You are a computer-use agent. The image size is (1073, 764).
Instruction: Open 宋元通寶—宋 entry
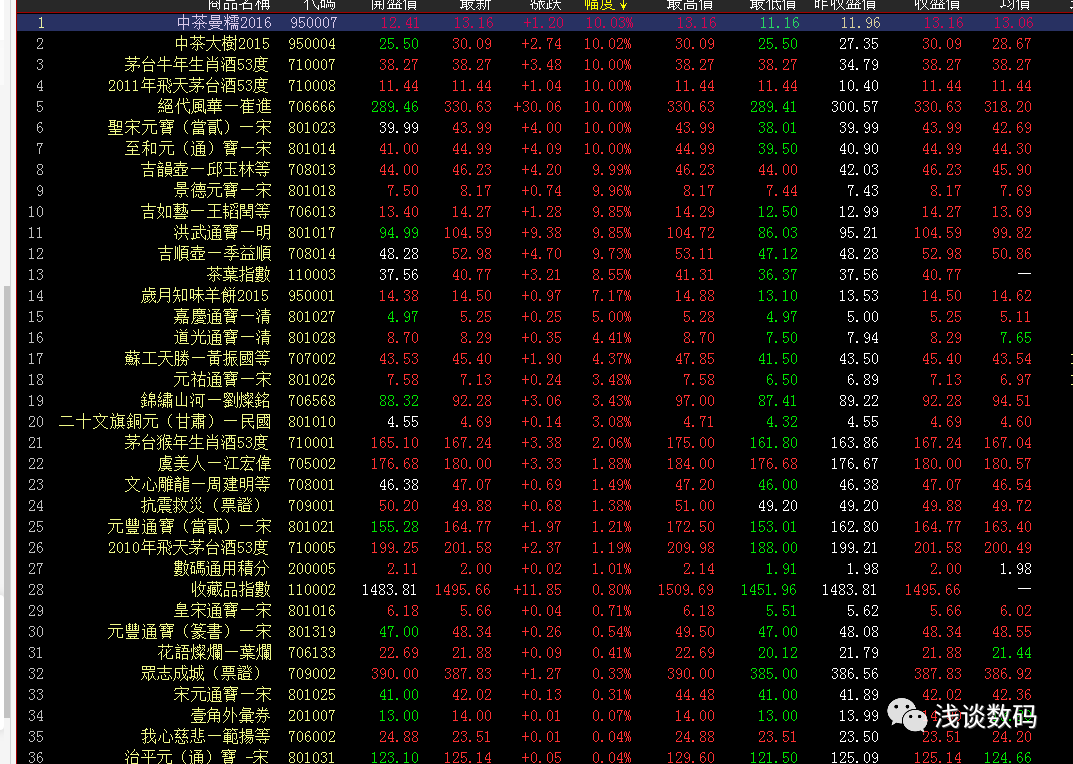(x=222, y=695)
